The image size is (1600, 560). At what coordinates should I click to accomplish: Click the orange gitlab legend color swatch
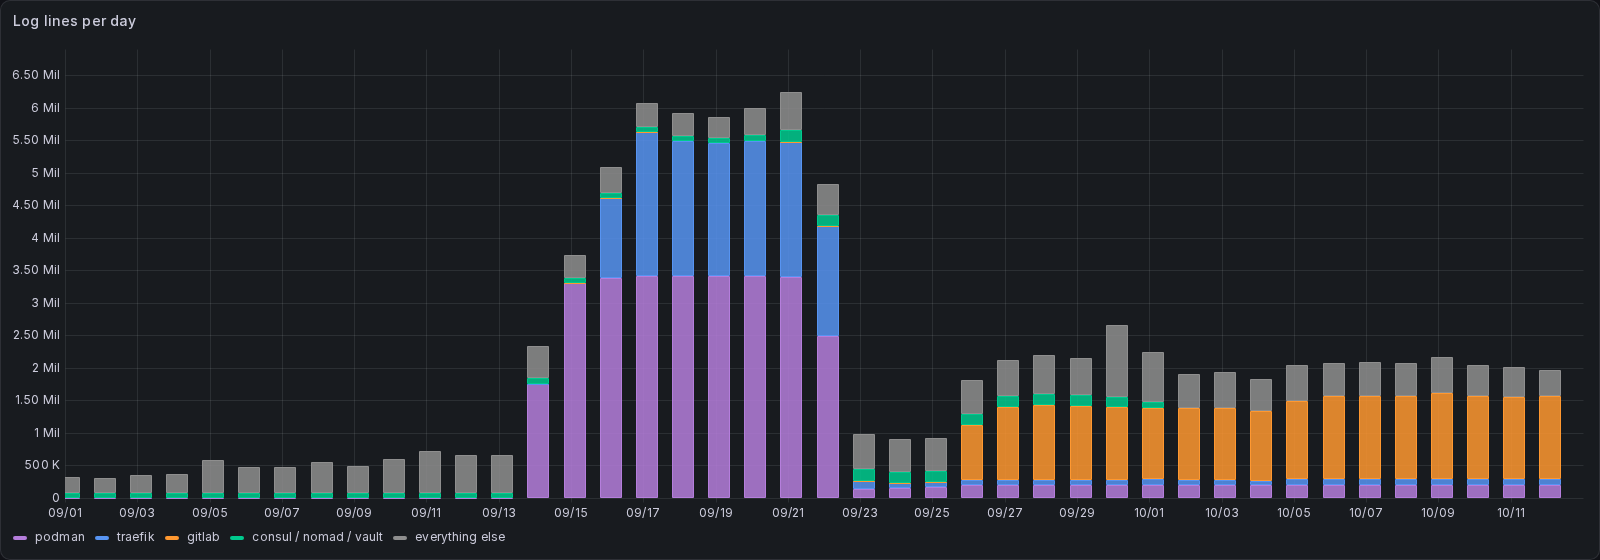172,538
